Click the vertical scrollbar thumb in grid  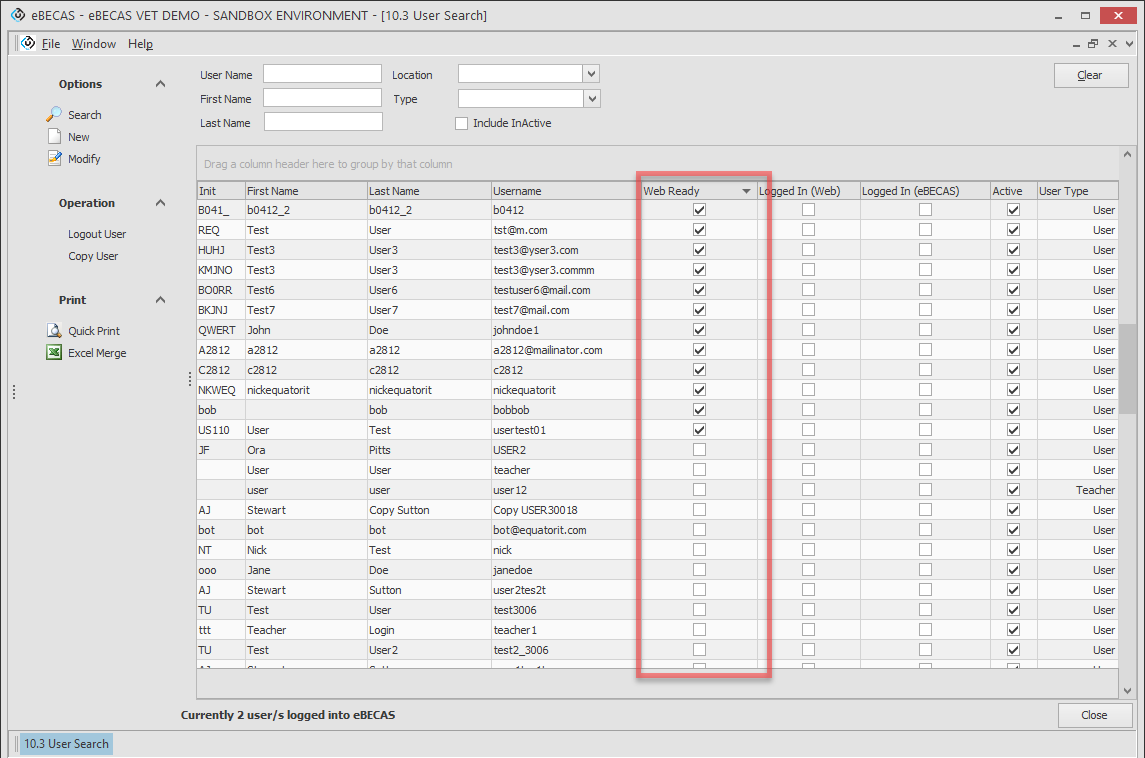pyautogui.click(x=1127, y=368)
